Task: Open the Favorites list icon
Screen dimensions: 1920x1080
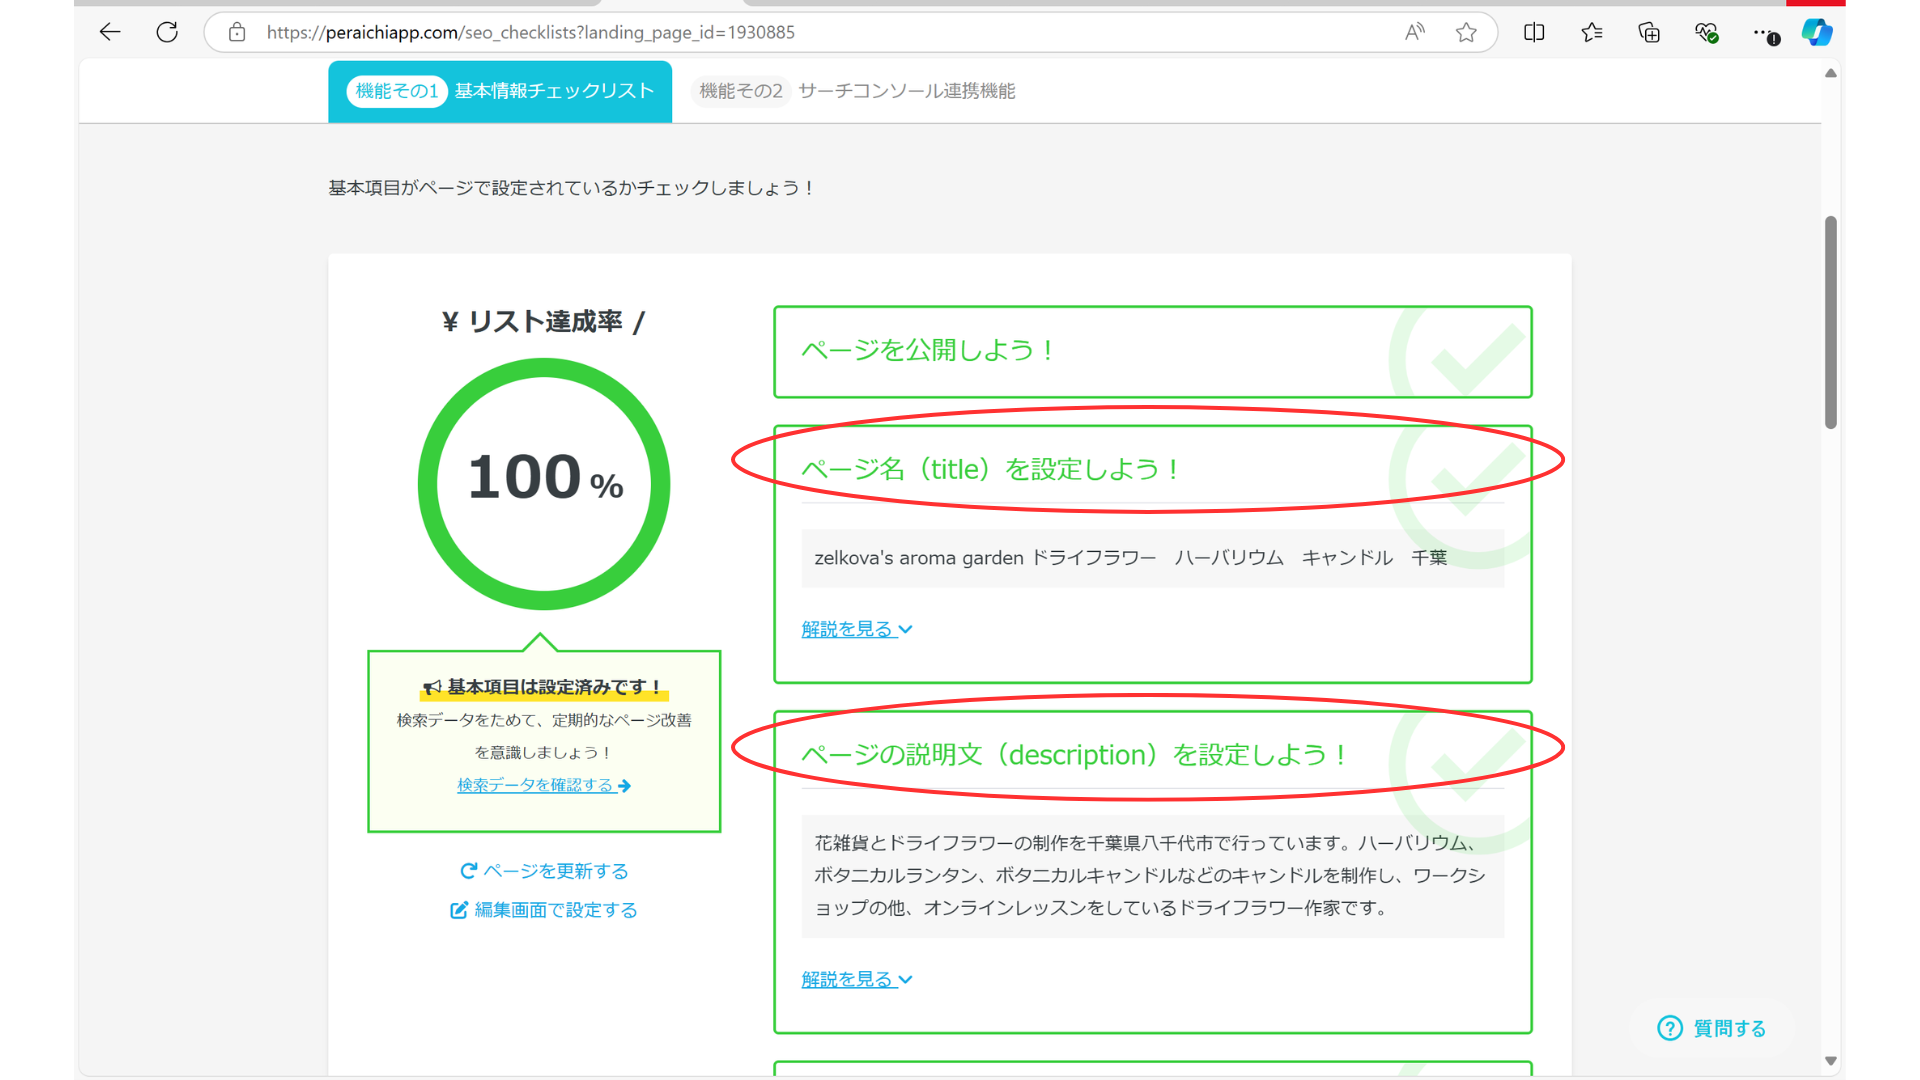Action: (1592, 32)
